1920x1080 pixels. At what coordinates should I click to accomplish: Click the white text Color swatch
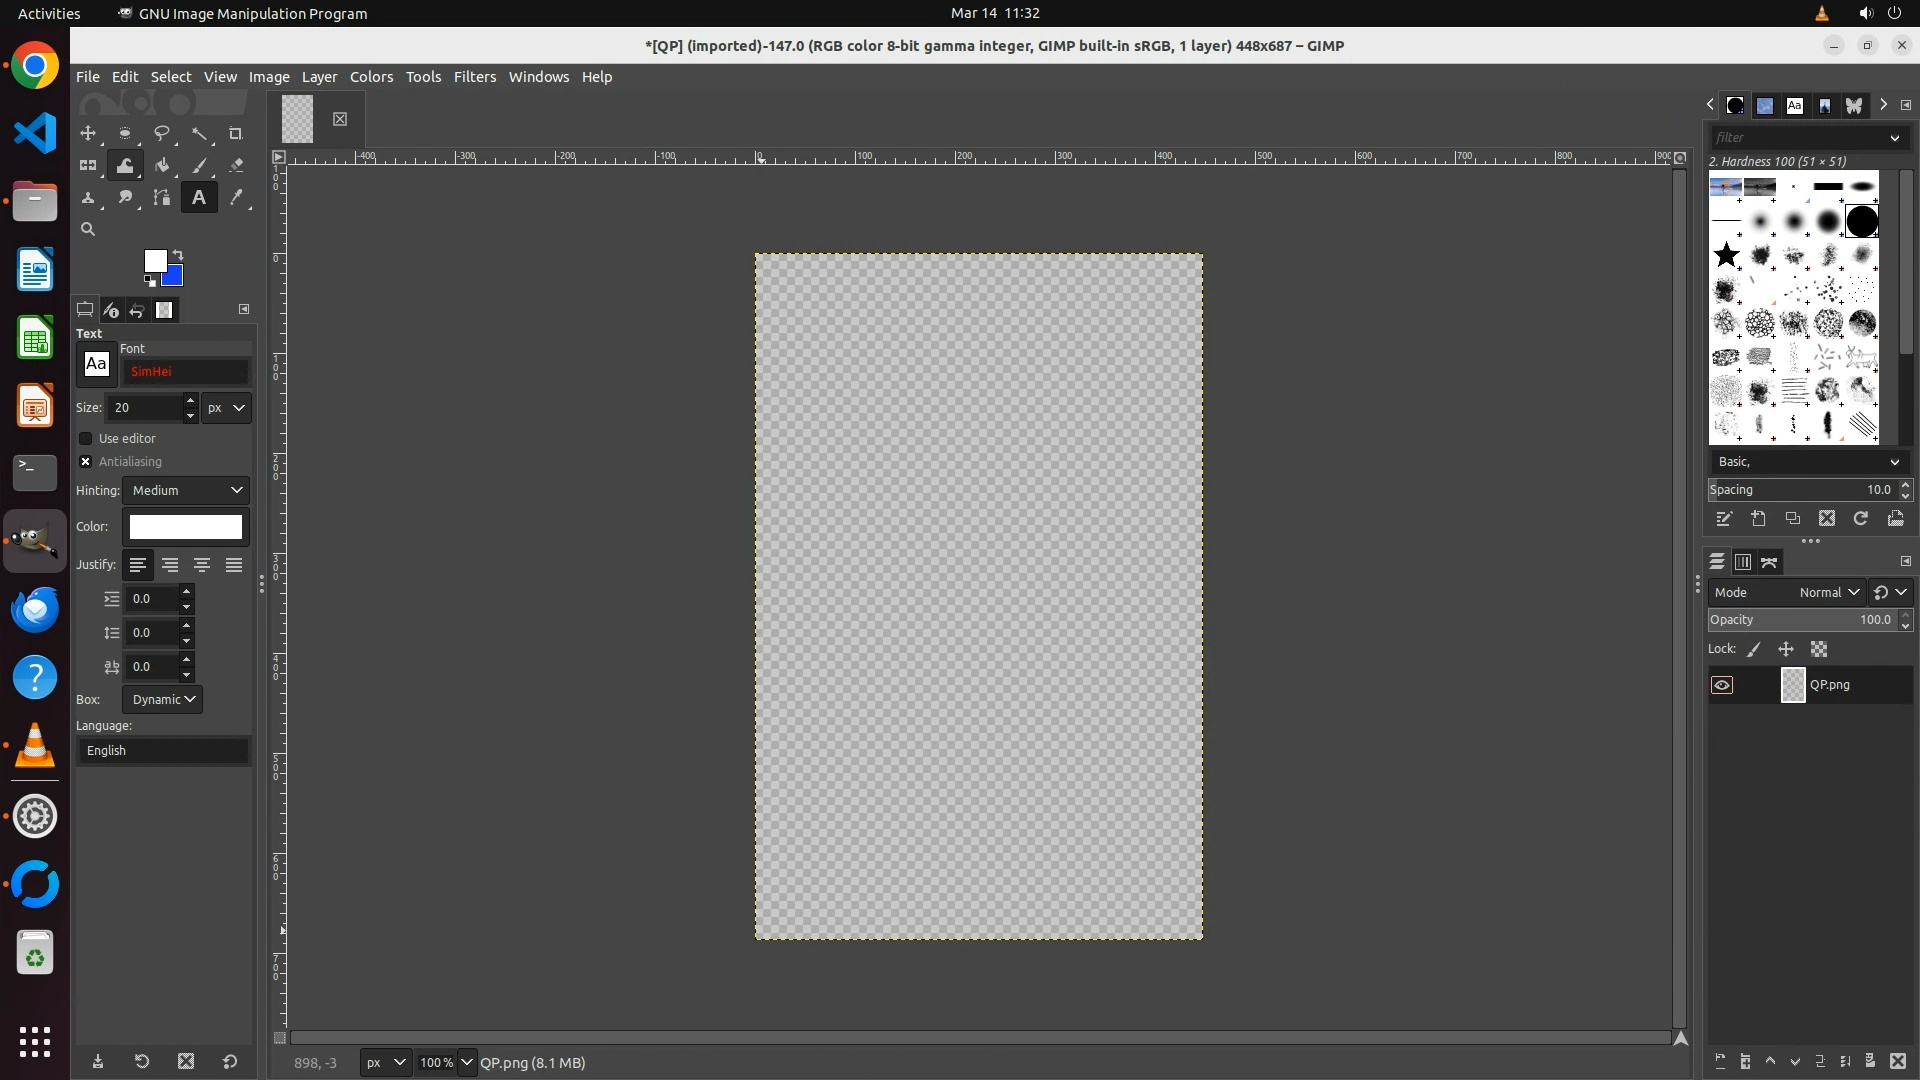pyautogui.click(x=185, y=527)
